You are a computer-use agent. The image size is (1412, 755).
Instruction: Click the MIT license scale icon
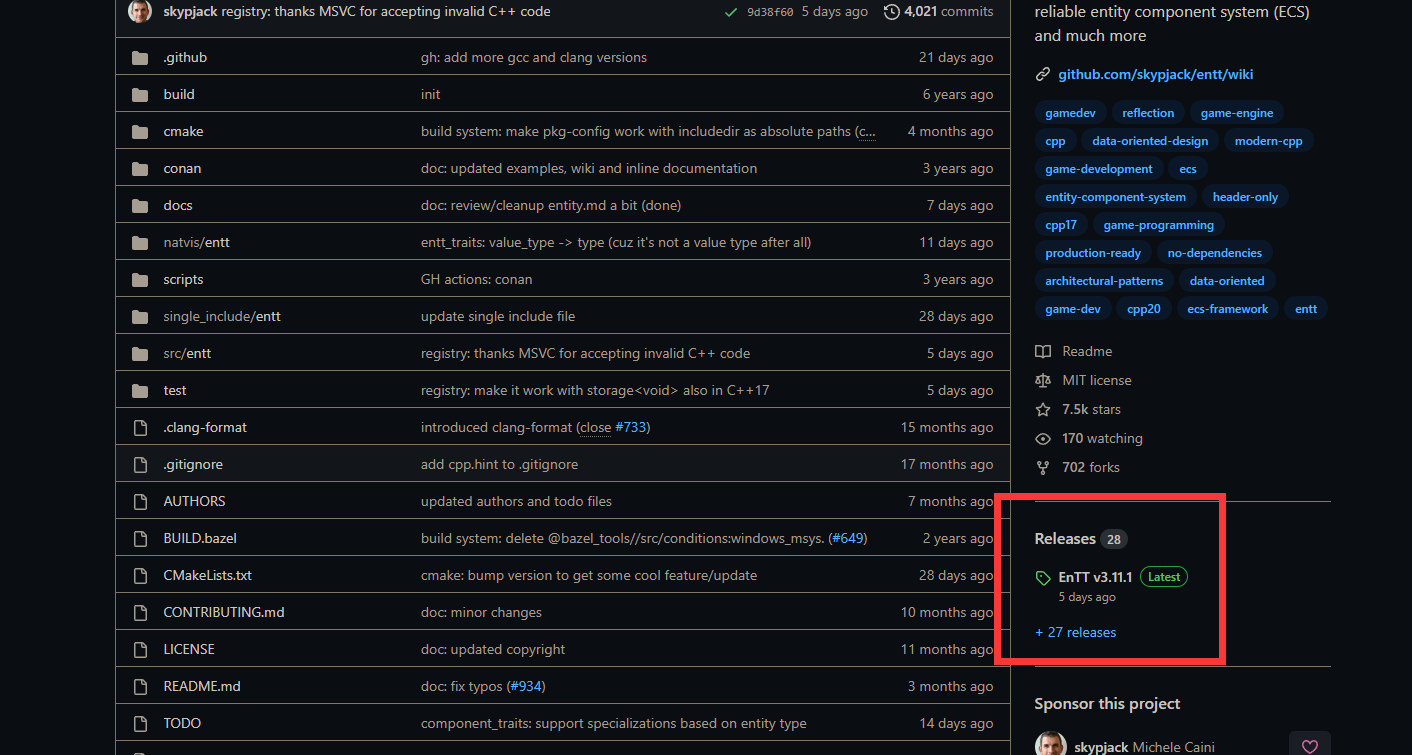point(1043,380)
